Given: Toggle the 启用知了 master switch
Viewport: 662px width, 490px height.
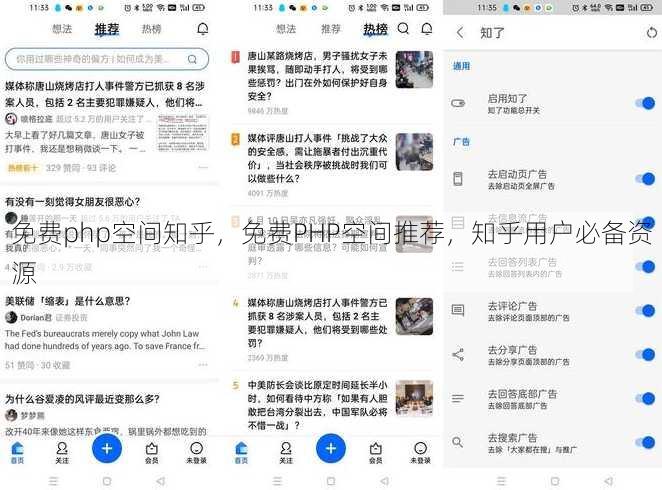Looking at the screenshot, I should tap(645, 103).
